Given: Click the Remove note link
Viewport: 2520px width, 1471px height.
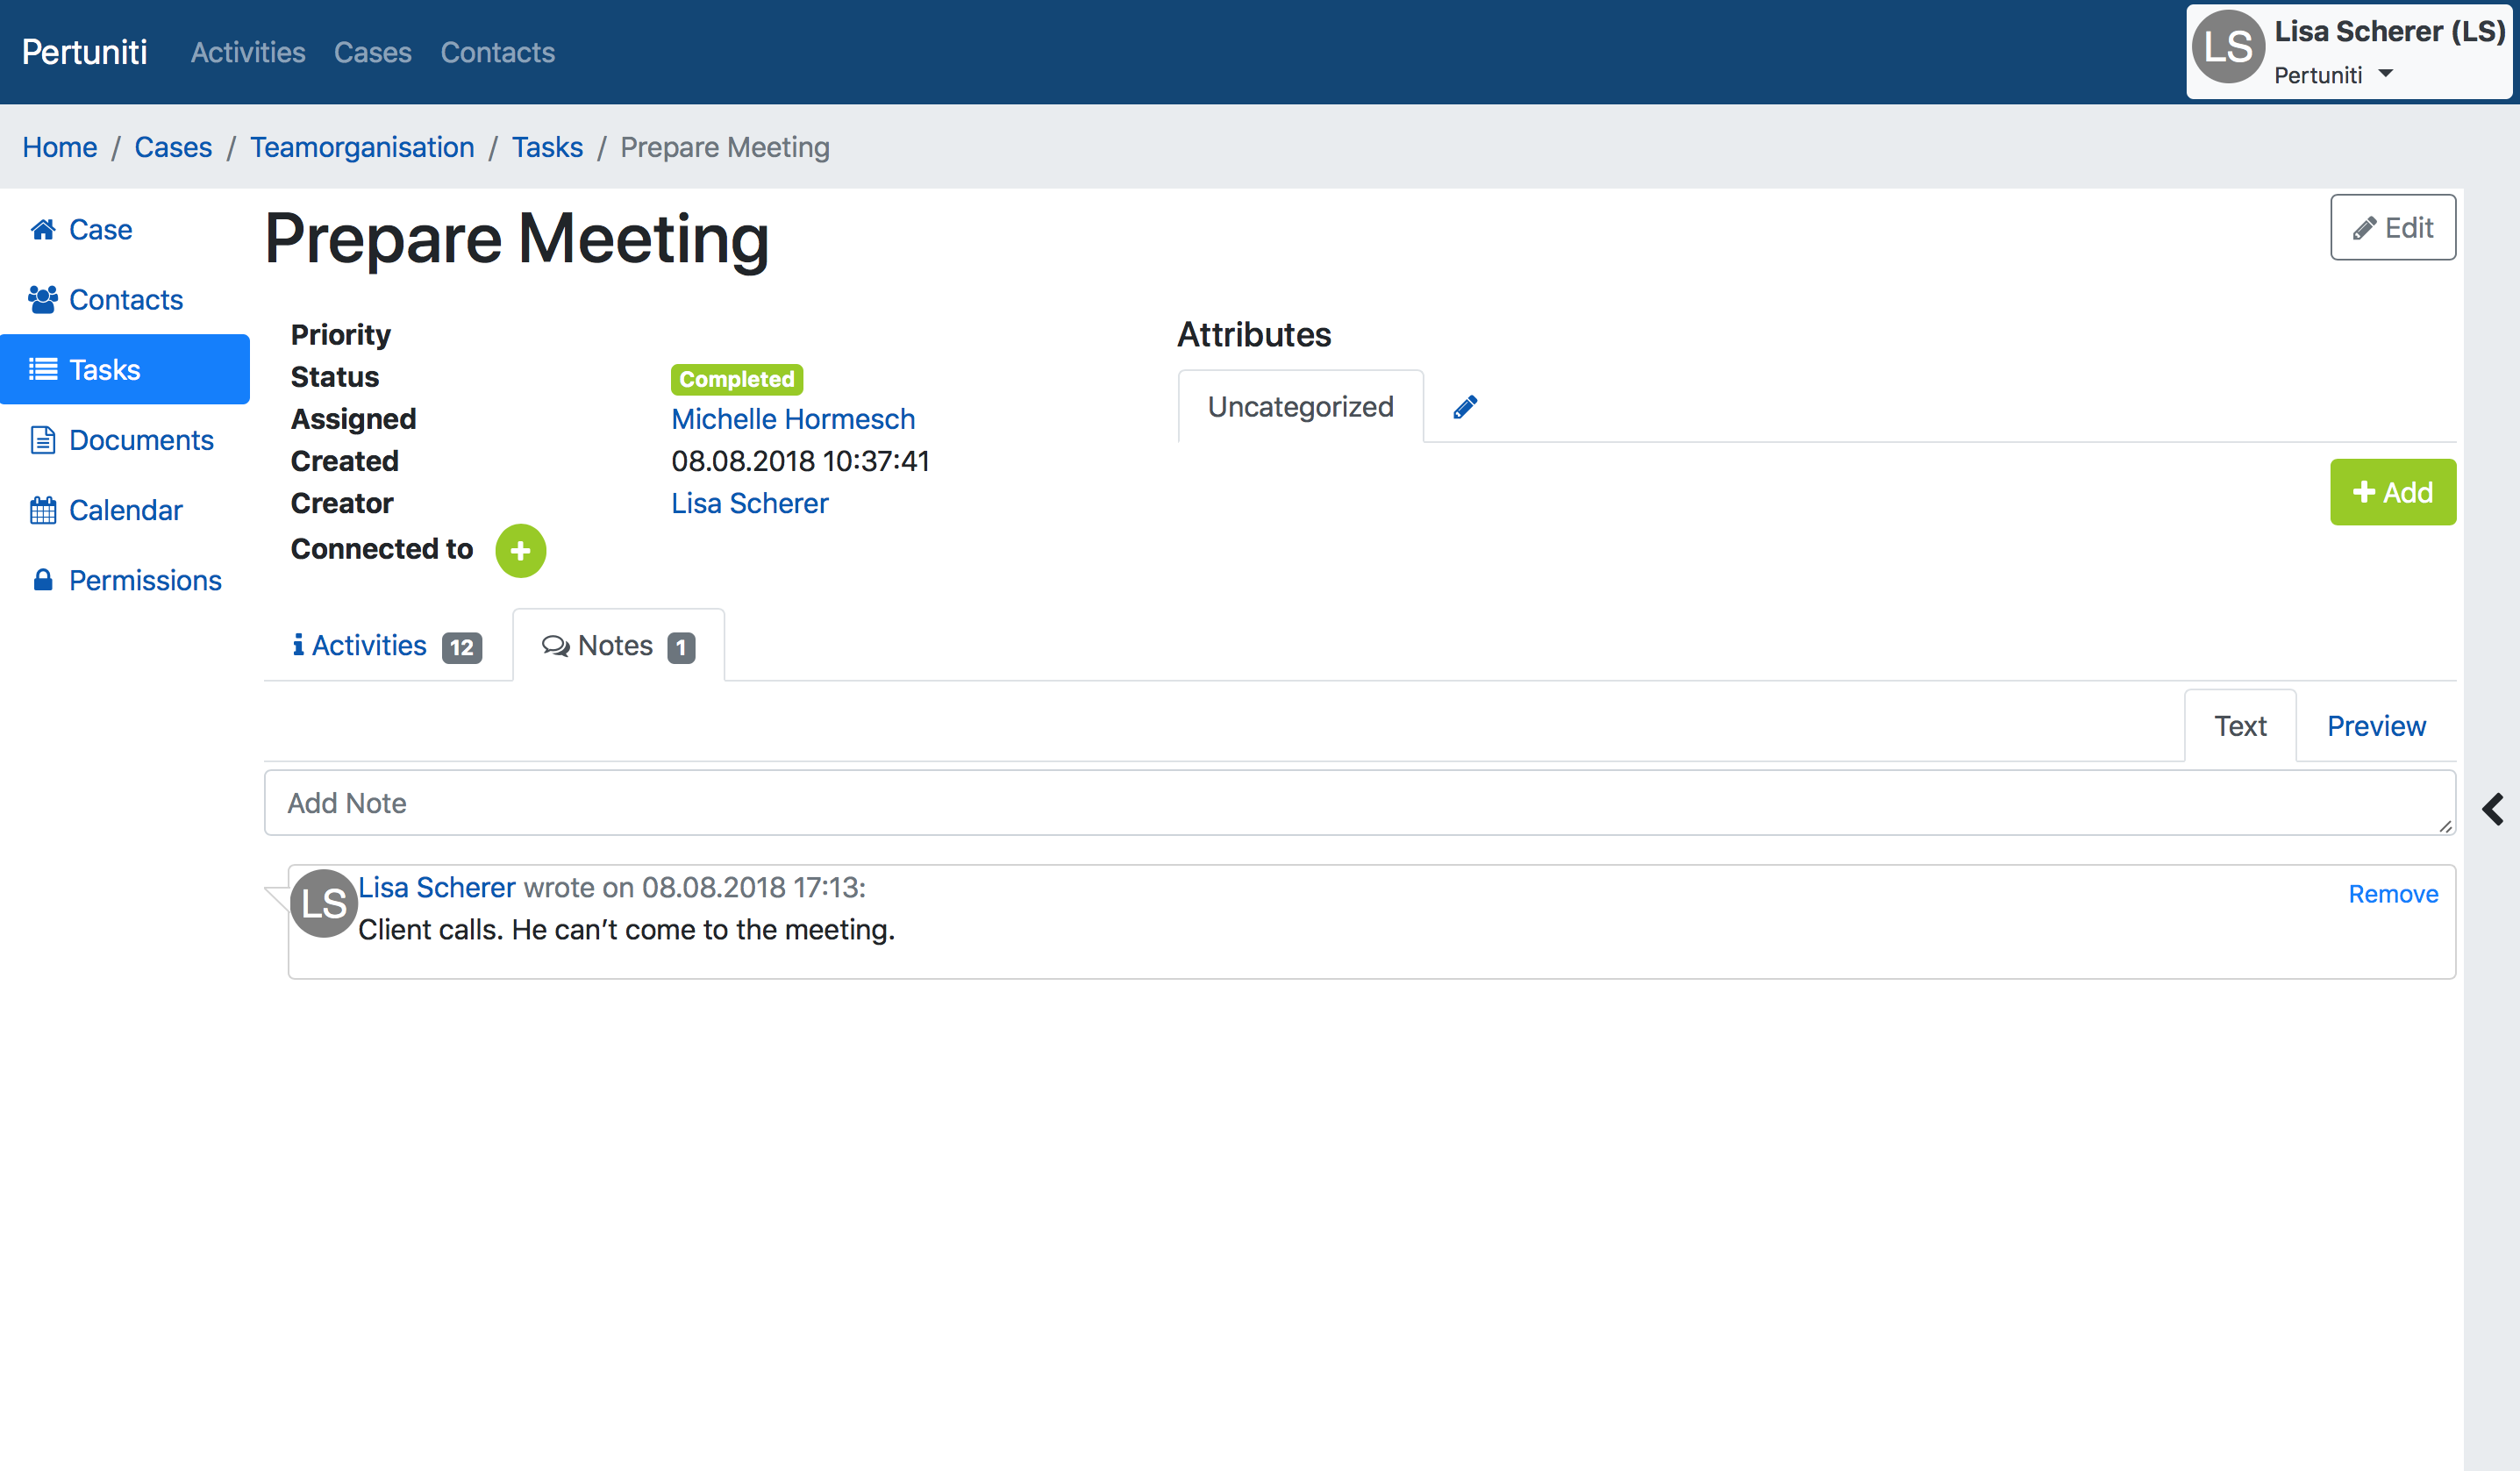Looking at the screenshot, I should (x=2394, y=893).
